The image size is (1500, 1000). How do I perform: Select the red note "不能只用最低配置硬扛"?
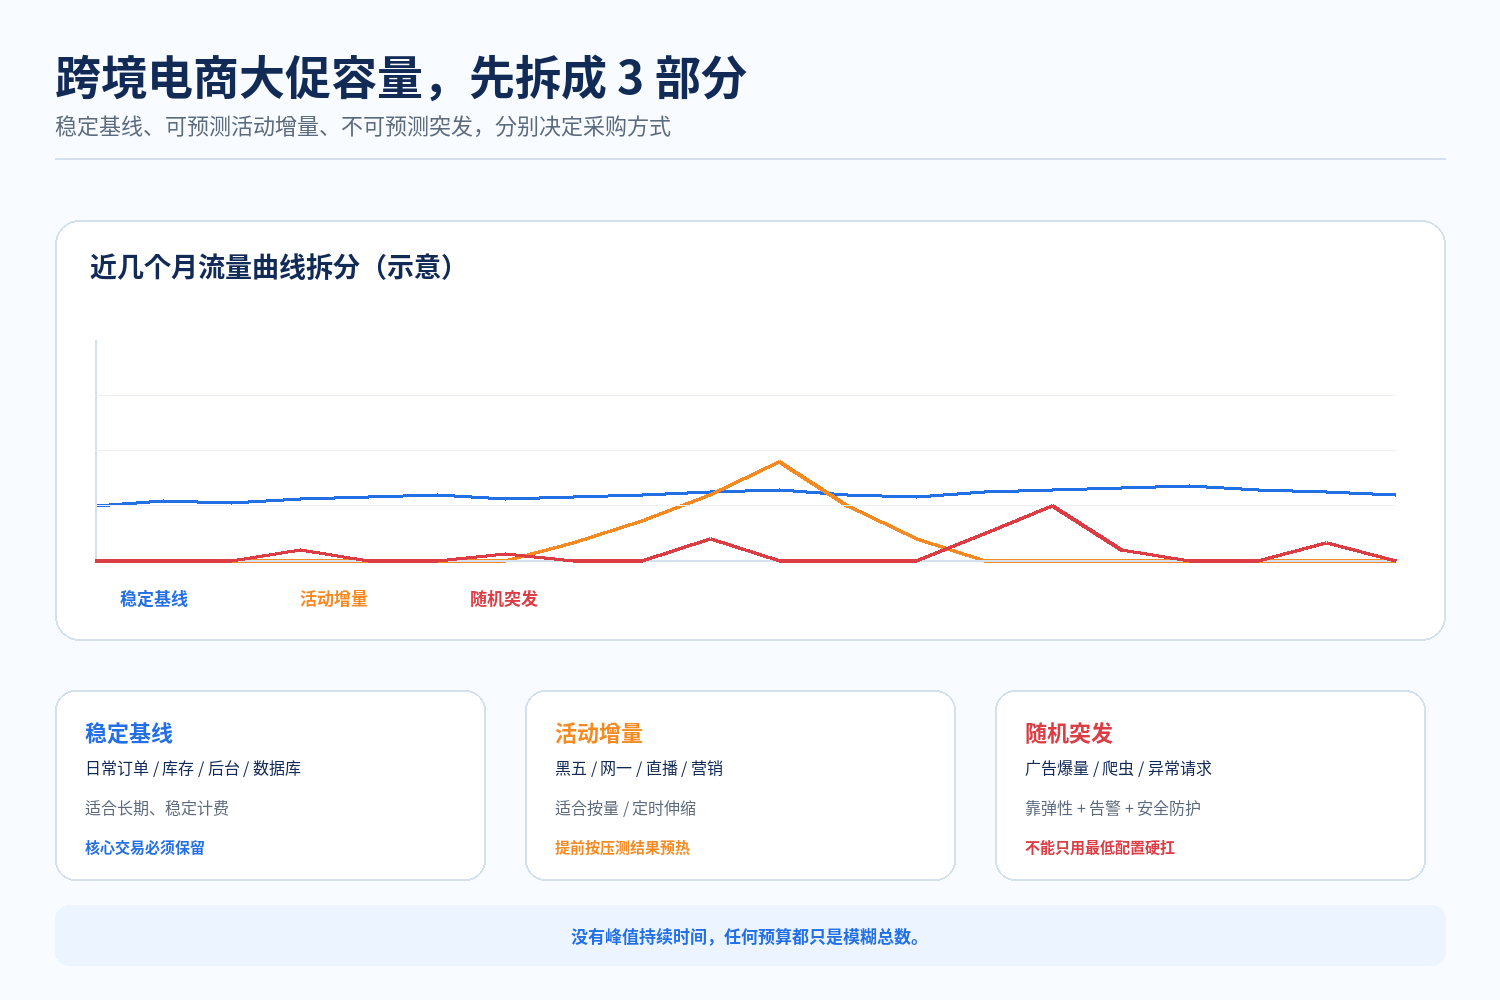(x=1100, y=848)
